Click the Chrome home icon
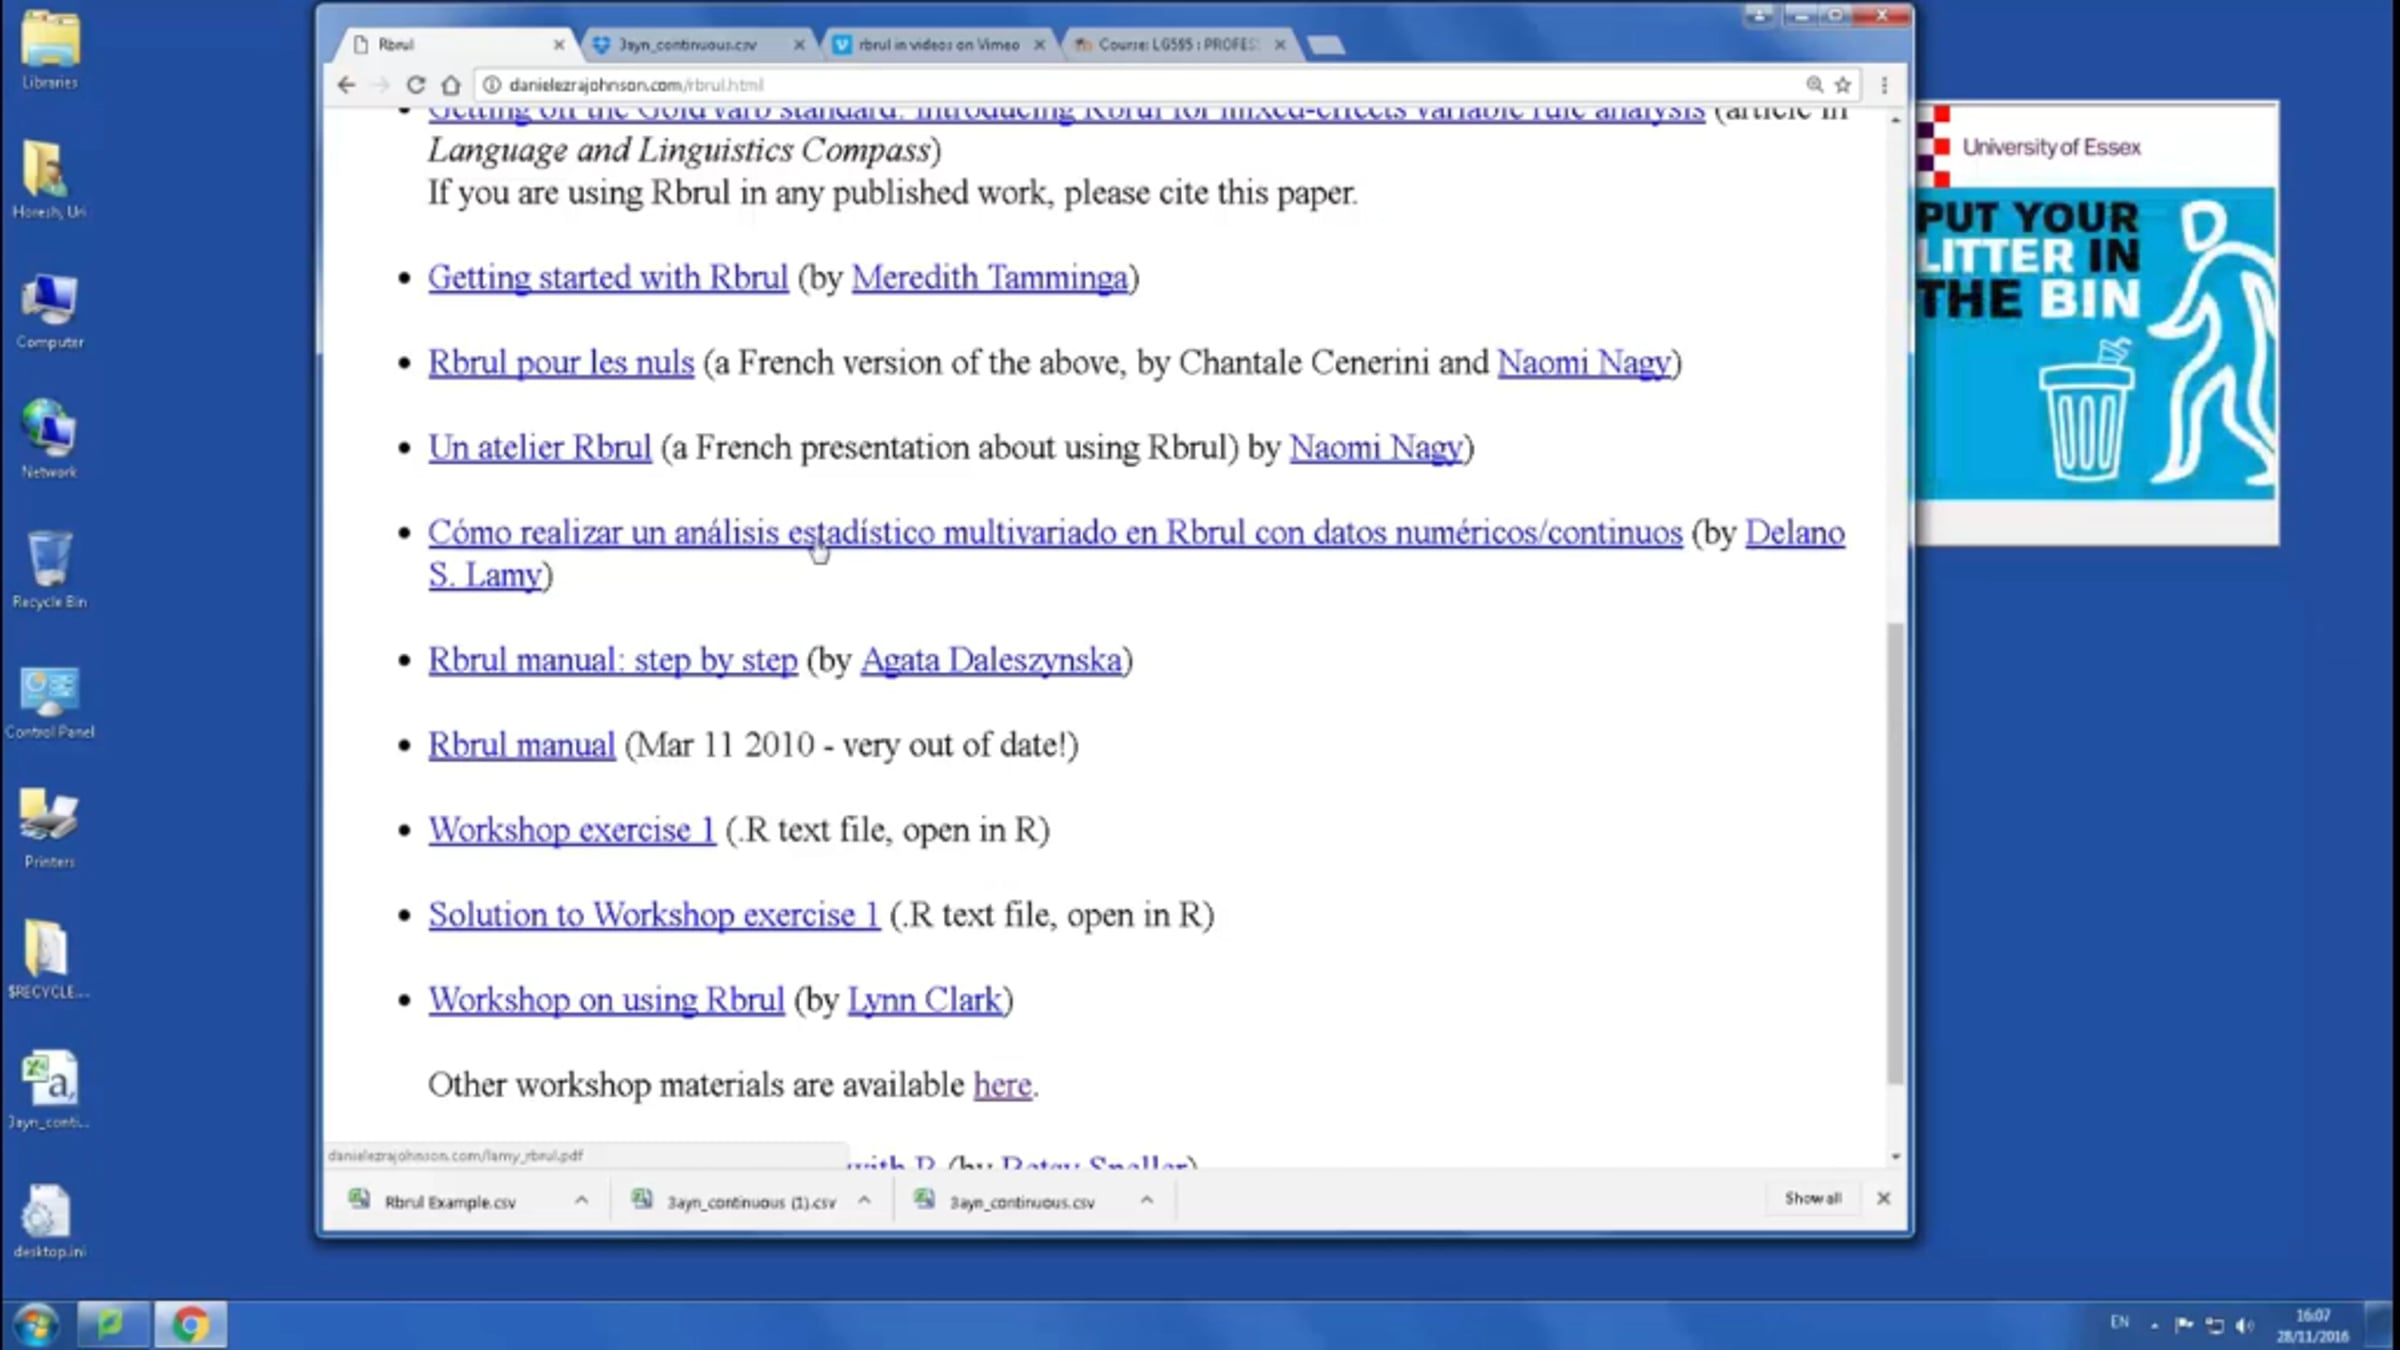The height and width of the screenshot is (1350, 2400). (451, 85)
